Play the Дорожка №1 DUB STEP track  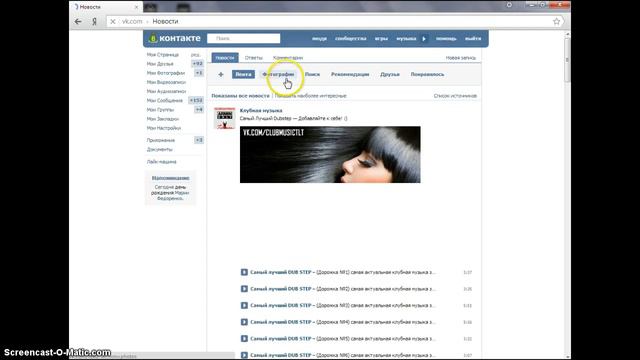click(244, 272)
